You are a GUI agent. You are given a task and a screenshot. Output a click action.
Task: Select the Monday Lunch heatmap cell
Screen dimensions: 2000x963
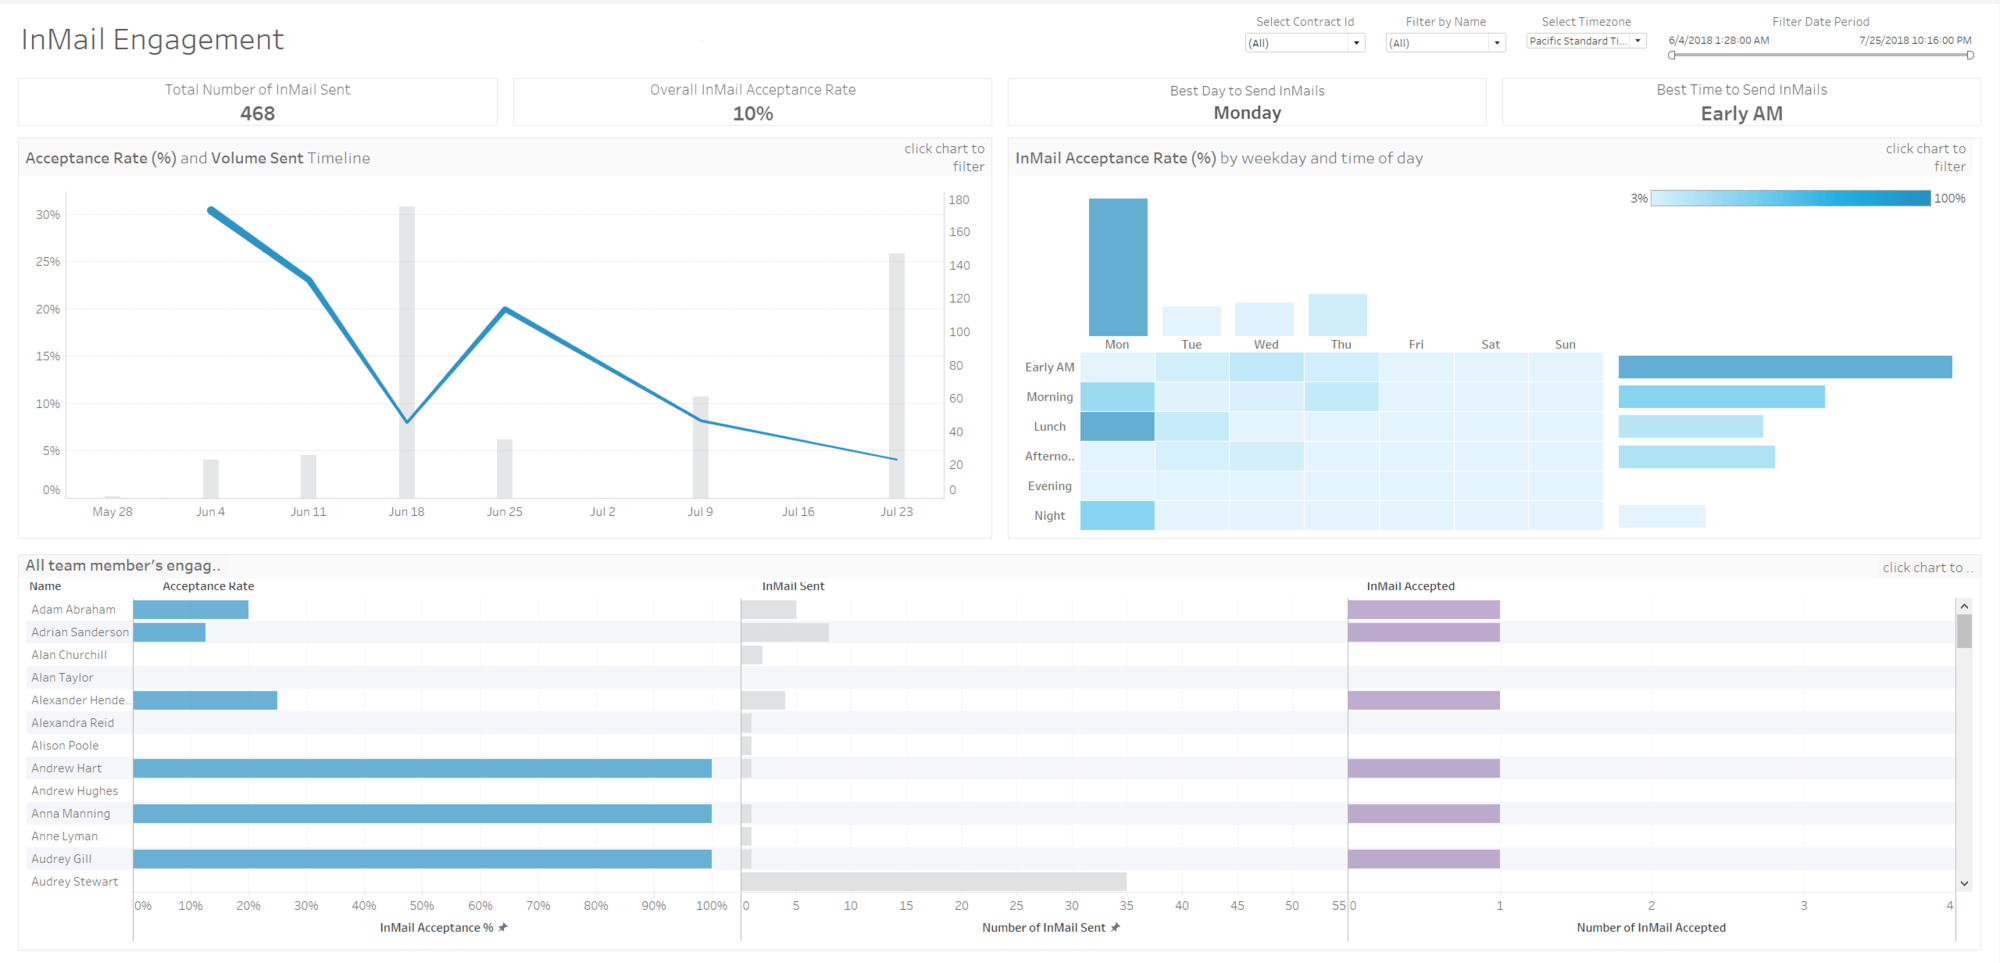click(1117, 427)
